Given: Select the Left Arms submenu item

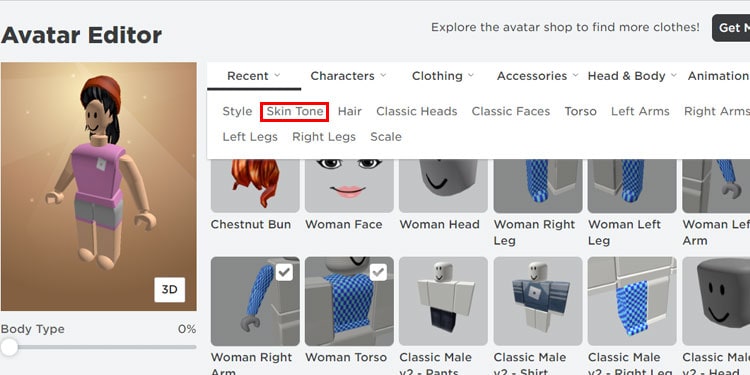Looking at the screenshot, I should [x=640, y=111].
